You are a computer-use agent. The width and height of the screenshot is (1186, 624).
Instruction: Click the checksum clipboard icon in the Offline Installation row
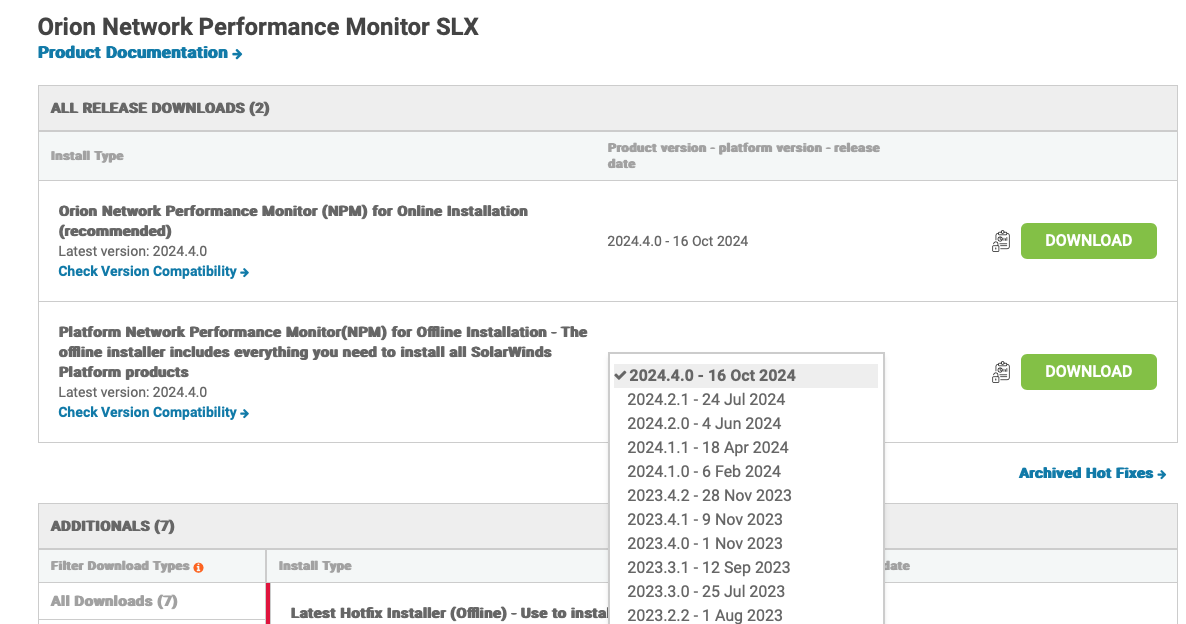pos(1000,372)
